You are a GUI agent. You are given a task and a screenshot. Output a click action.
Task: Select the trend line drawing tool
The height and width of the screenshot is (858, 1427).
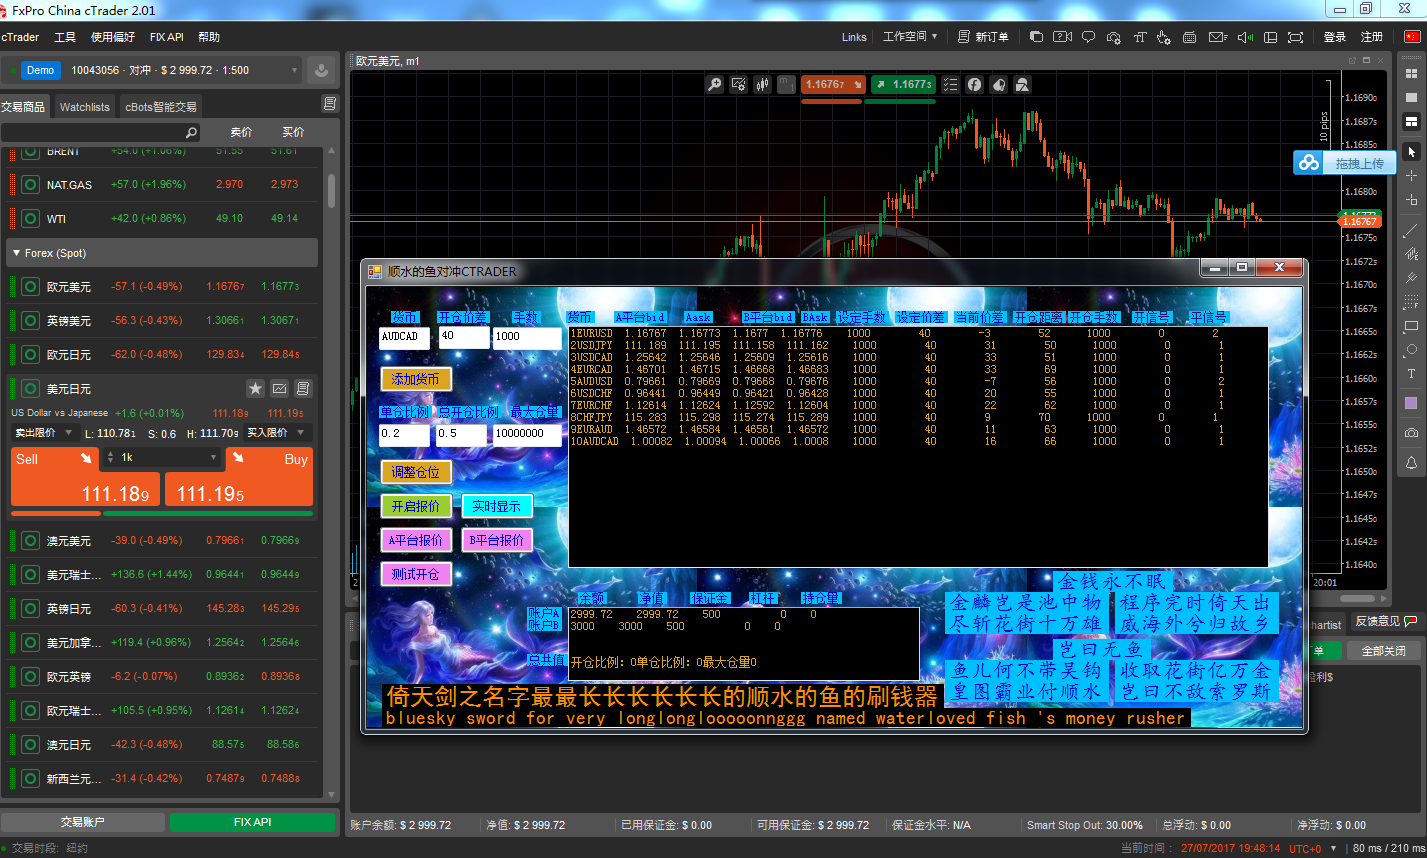1411,231
